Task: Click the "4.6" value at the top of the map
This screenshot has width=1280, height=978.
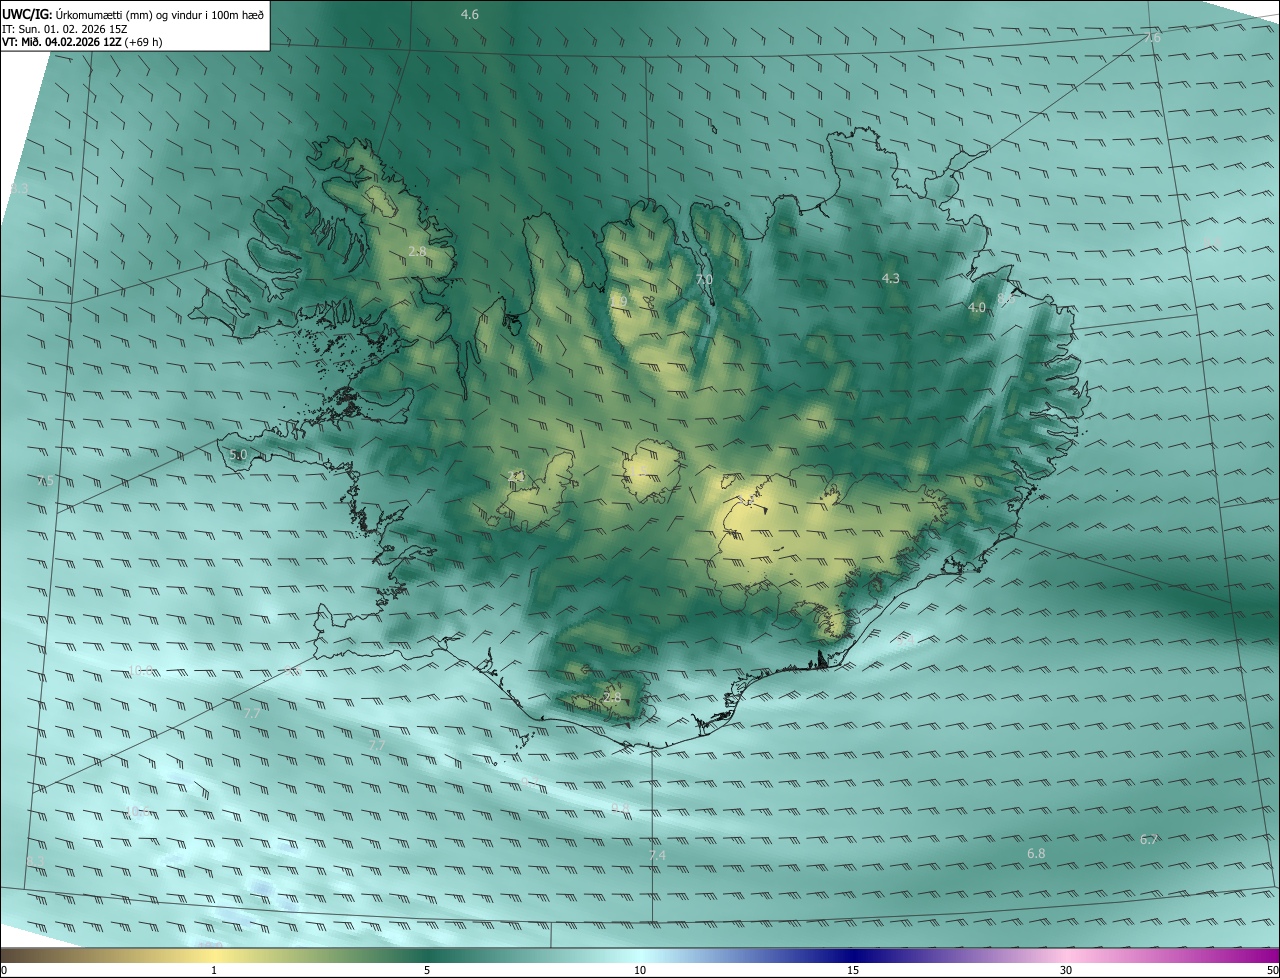Action: 469,15
